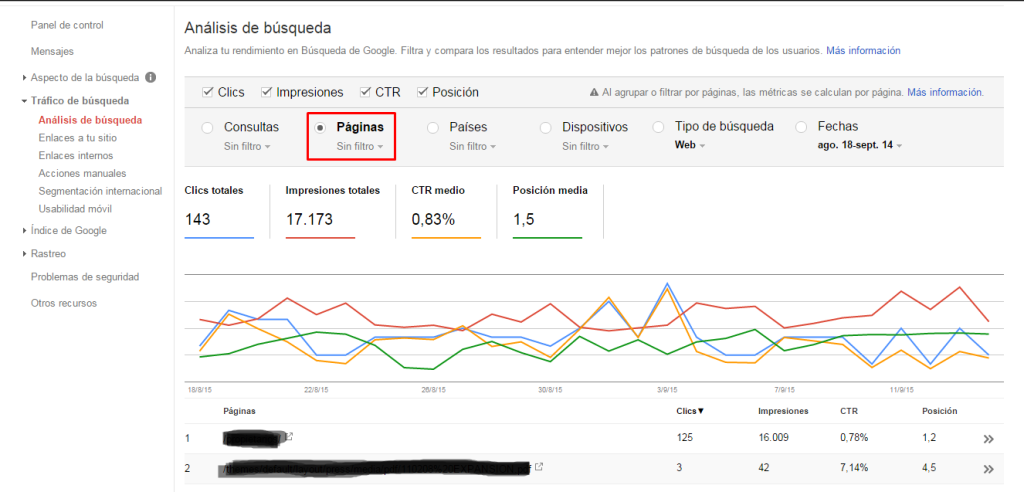
Task: Click the info icon beside Aspecto de la búsqueda
Action: (150, 77)
